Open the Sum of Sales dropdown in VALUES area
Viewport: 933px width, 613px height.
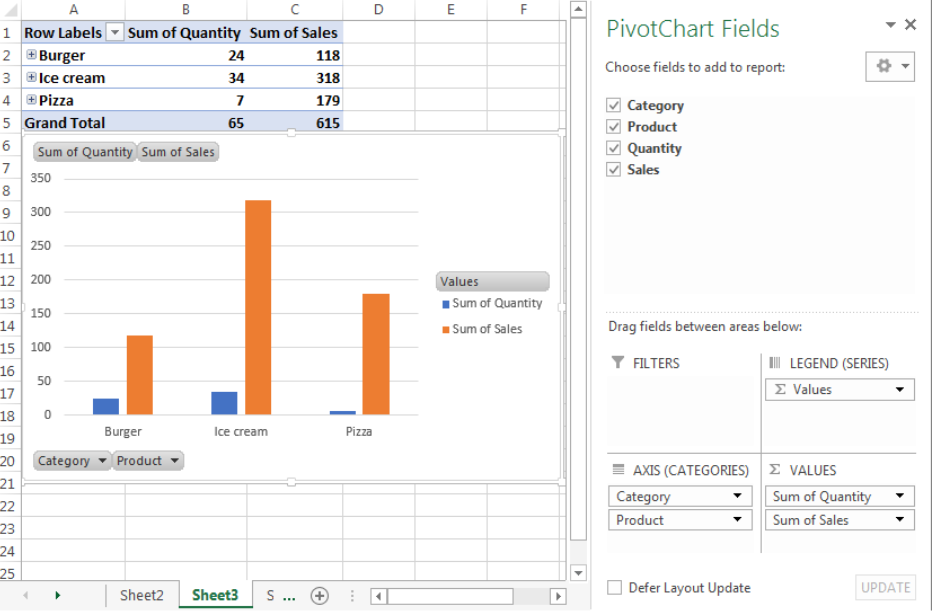click(903, 519)
